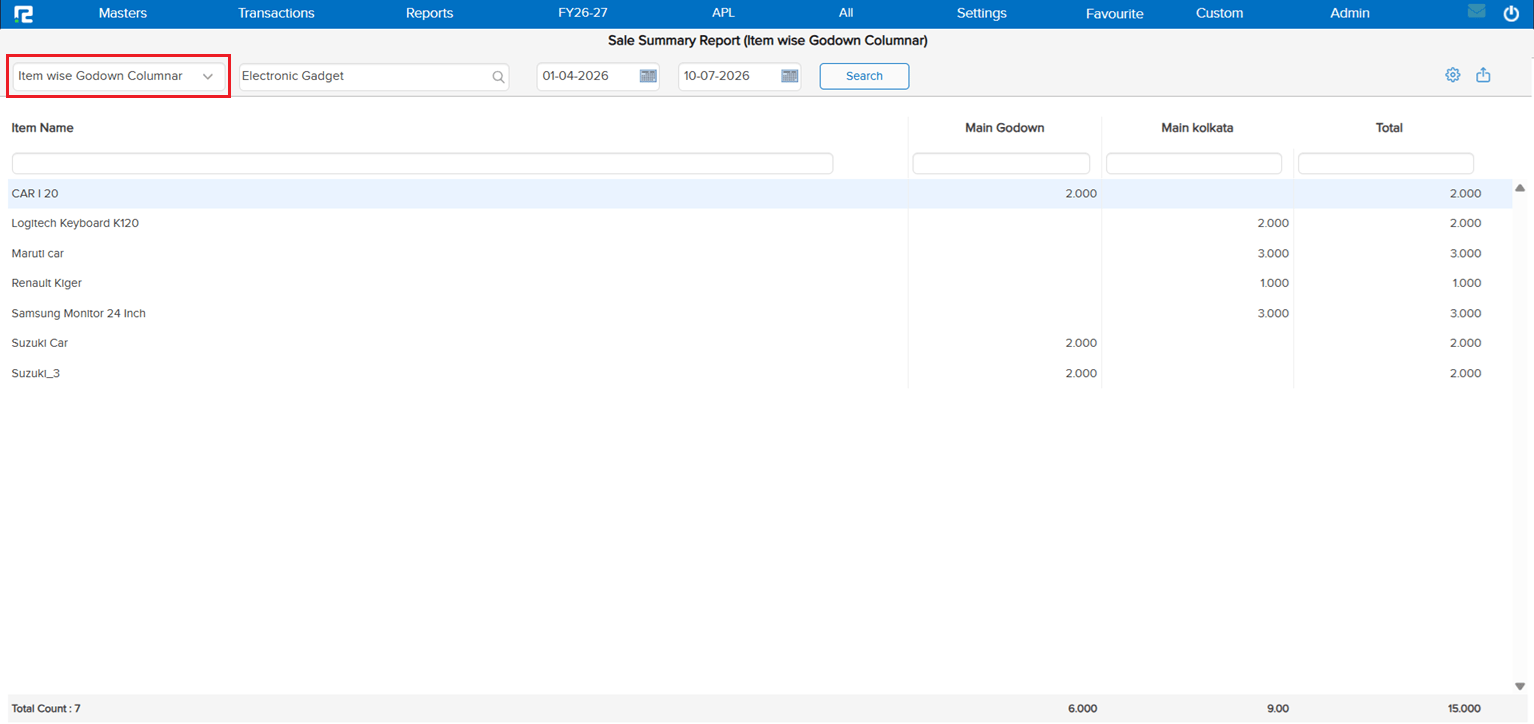The image size is (1534, 724).
Task: Click the 01-04-2026 from-date field
Action: point(598,77)
